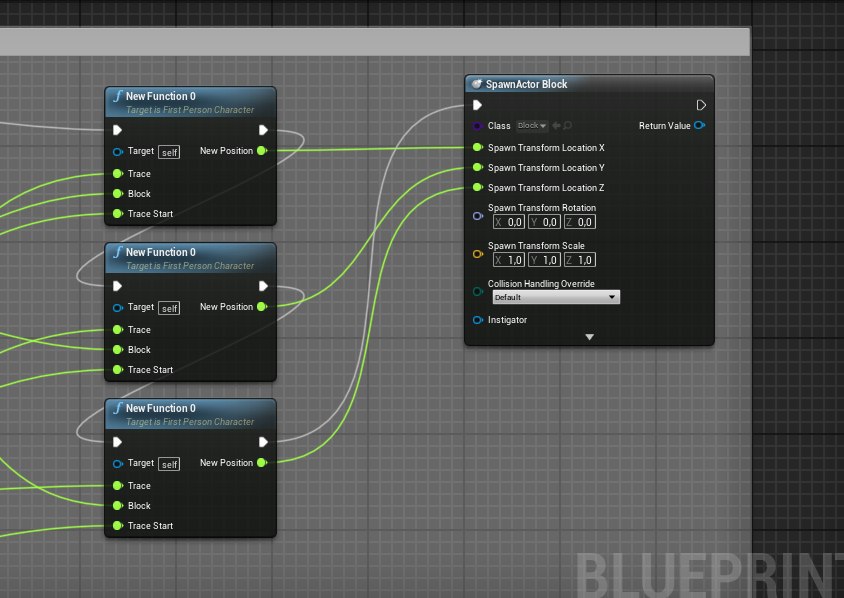Viewport: 844px width, 598px height.
Task: Click Trace Start pin of node feeding Location X
Action: (x=118, y=214)
